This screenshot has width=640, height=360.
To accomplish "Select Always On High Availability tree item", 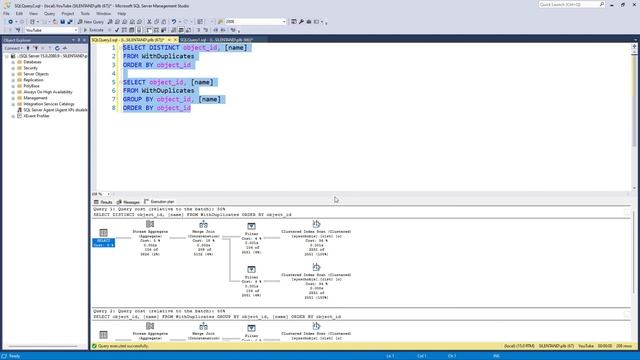I will pos(48,92).
